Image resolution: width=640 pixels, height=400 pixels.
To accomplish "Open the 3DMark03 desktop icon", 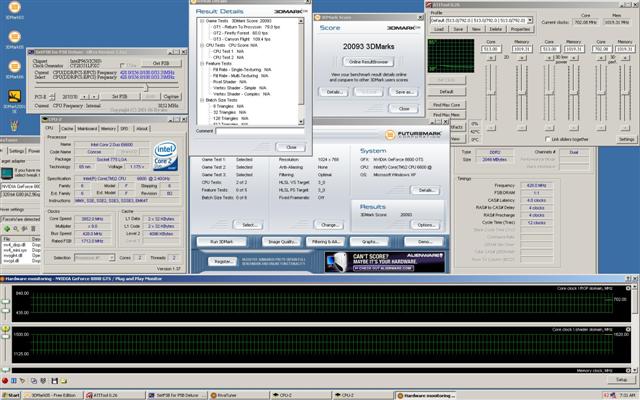I will tap(14, 10).
